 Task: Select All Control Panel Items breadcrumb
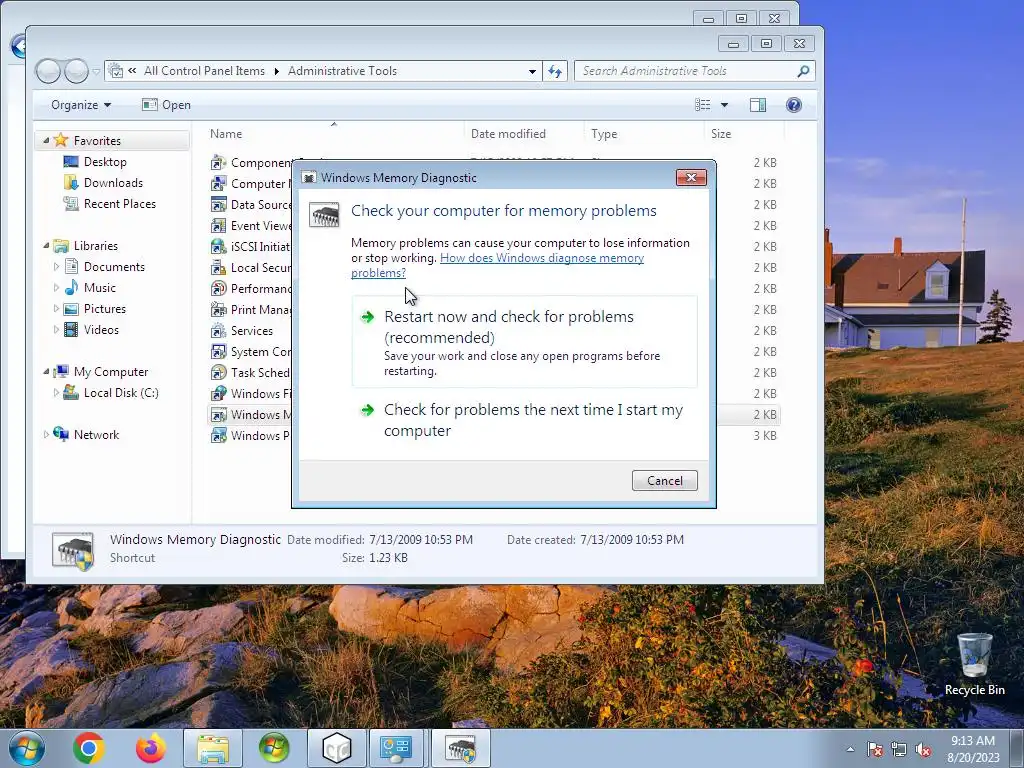[204, 71]
